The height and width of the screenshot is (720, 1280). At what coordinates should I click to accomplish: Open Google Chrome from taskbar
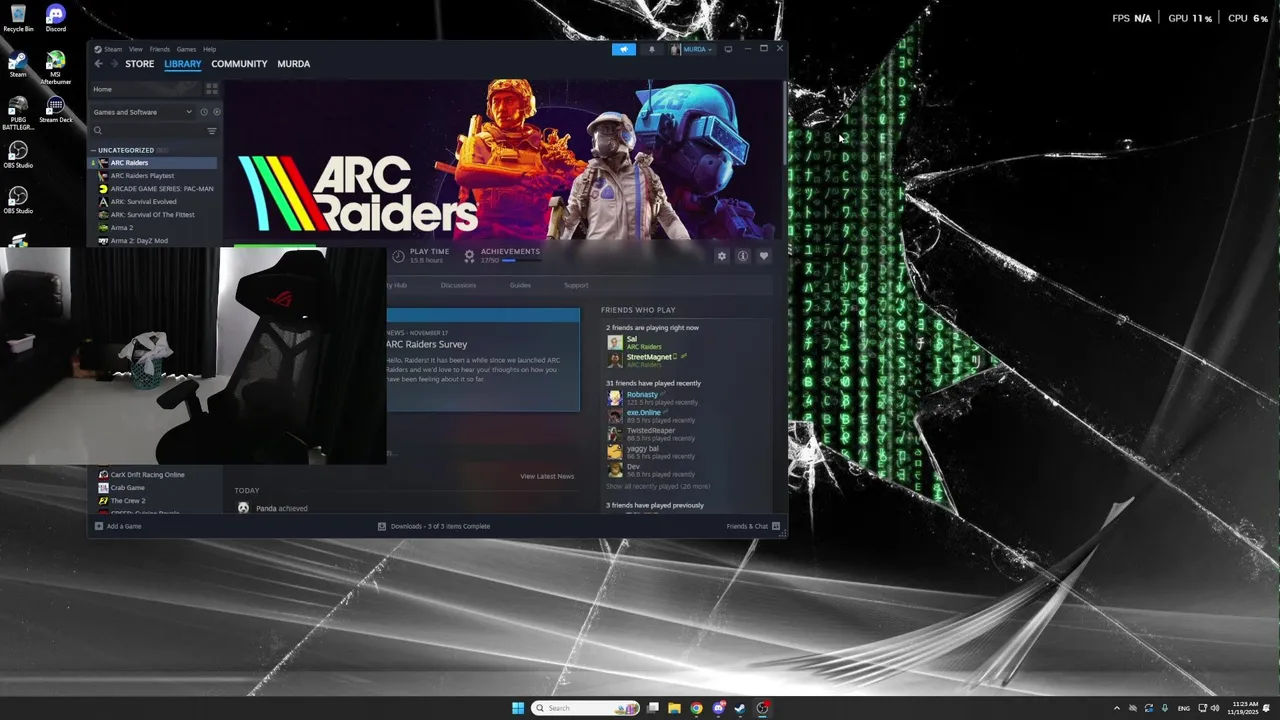pyautogui.click(x=697, y=708)
